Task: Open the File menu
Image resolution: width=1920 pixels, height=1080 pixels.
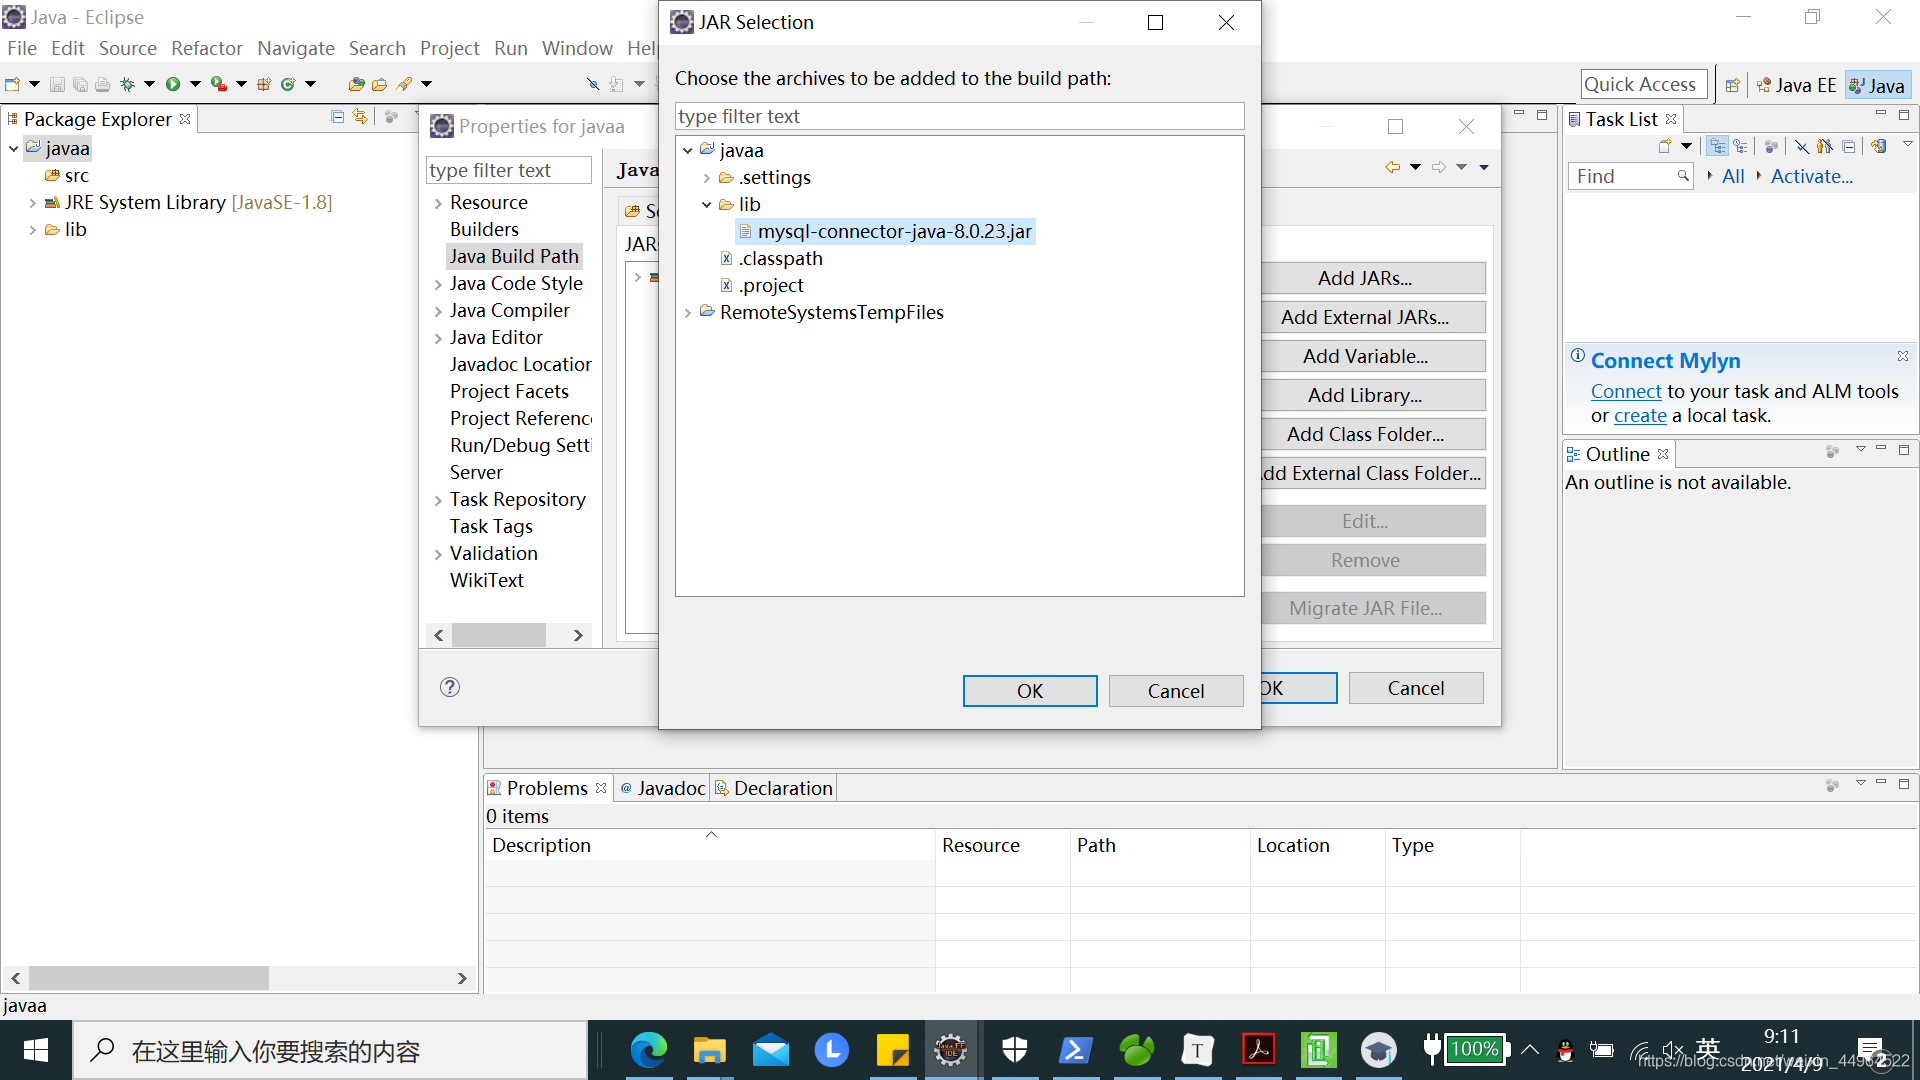Action: [x=21, y=48]
